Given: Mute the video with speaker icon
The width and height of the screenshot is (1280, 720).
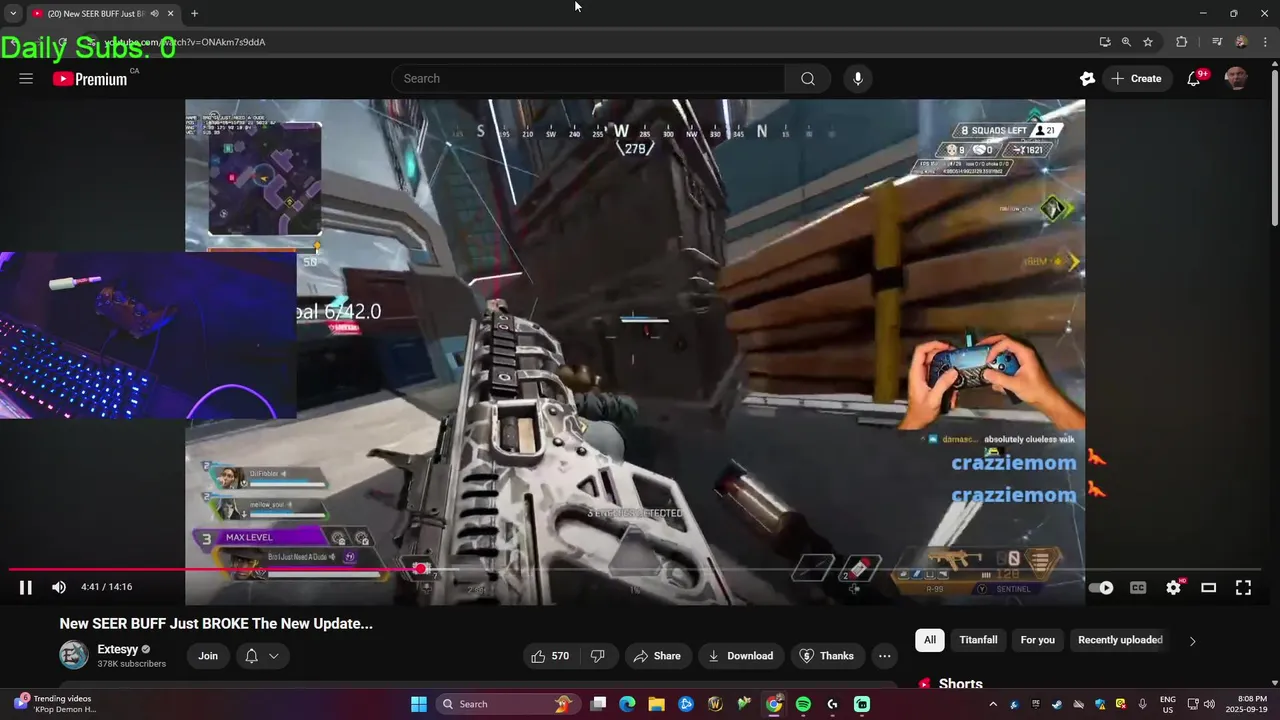Looking at the screenshot, I should 59,588.
